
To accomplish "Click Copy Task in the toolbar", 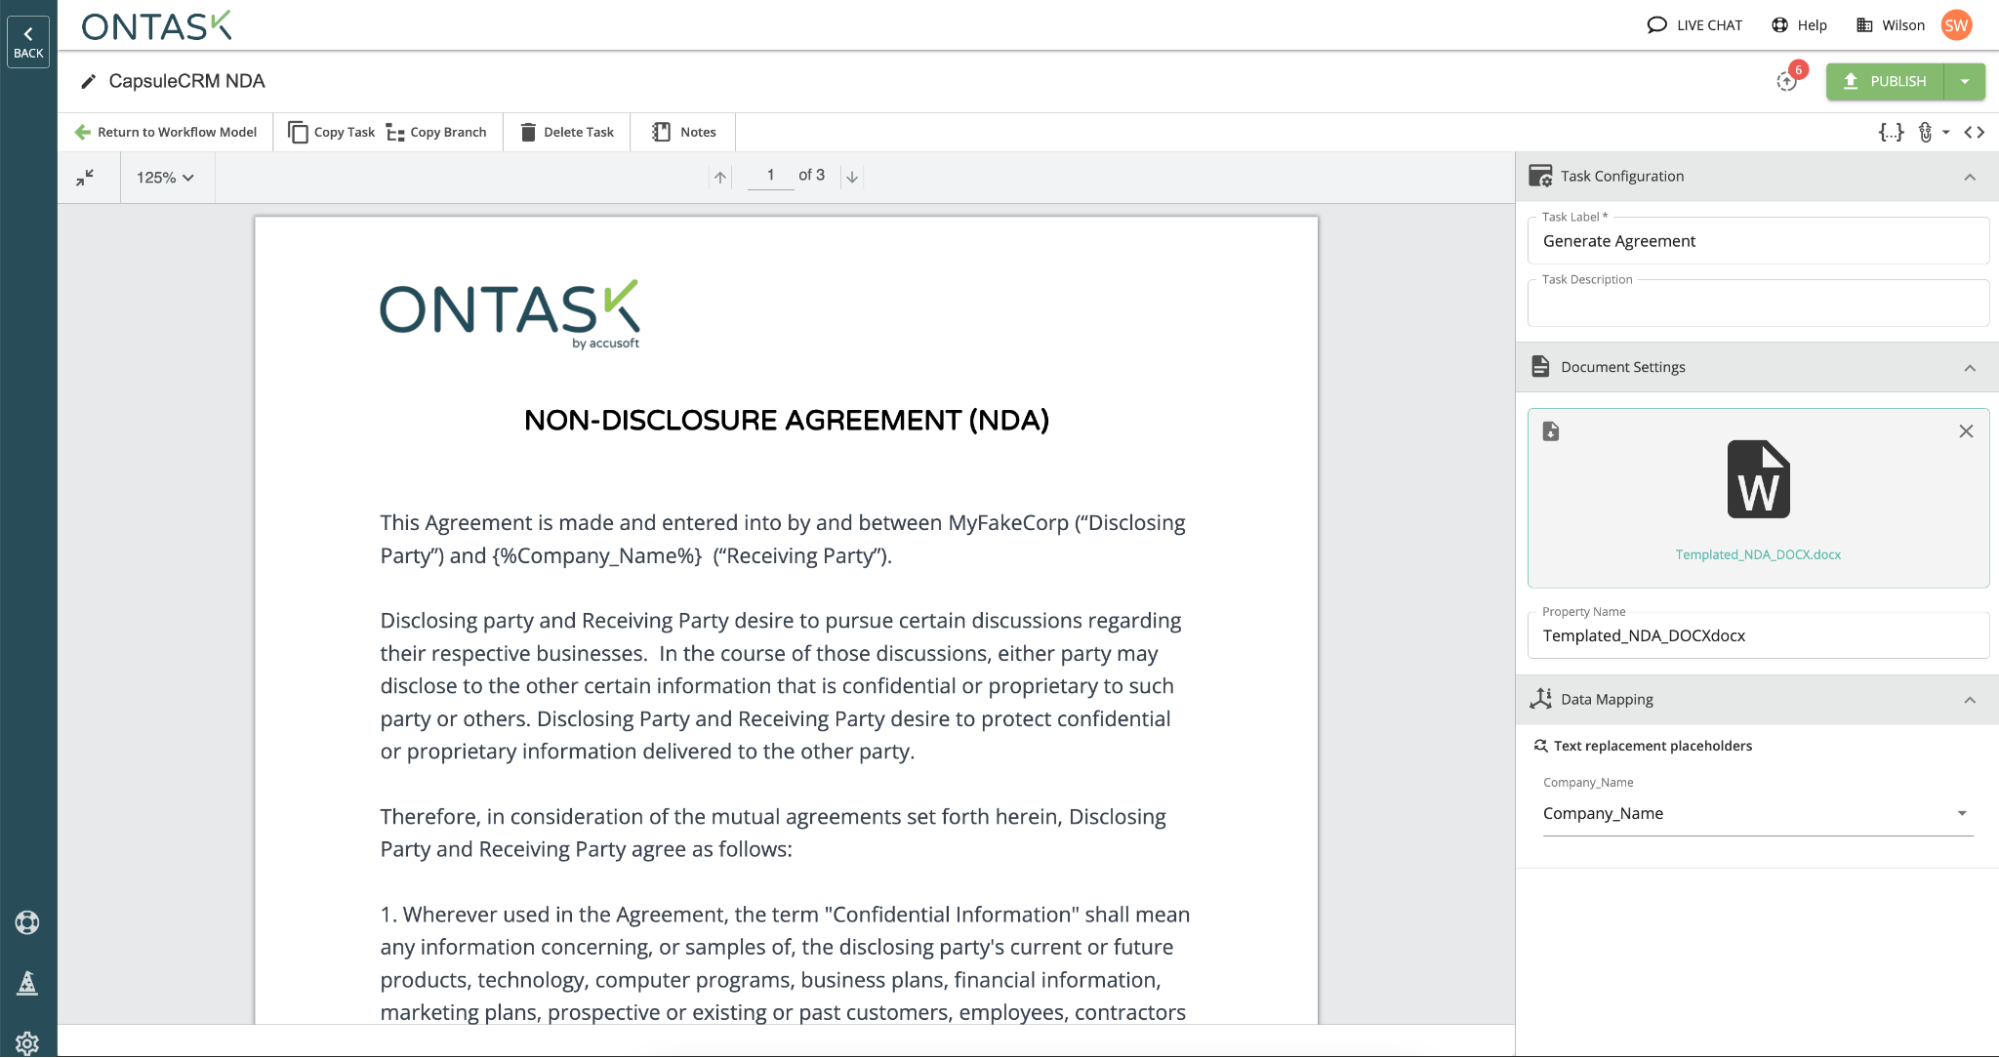I will 332,132.
